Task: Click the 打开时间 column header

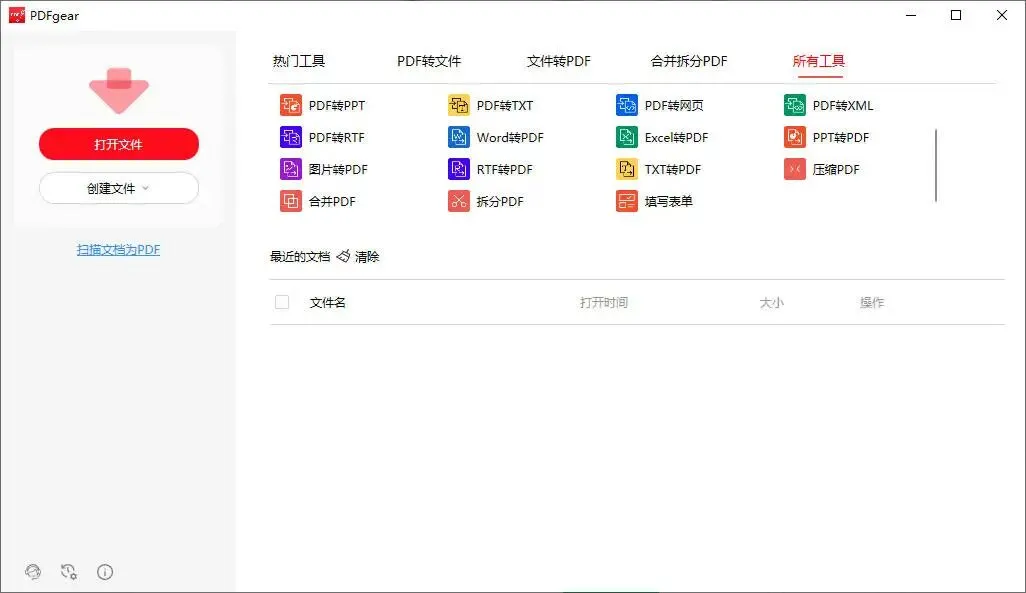Action: [x=604, y=302]
